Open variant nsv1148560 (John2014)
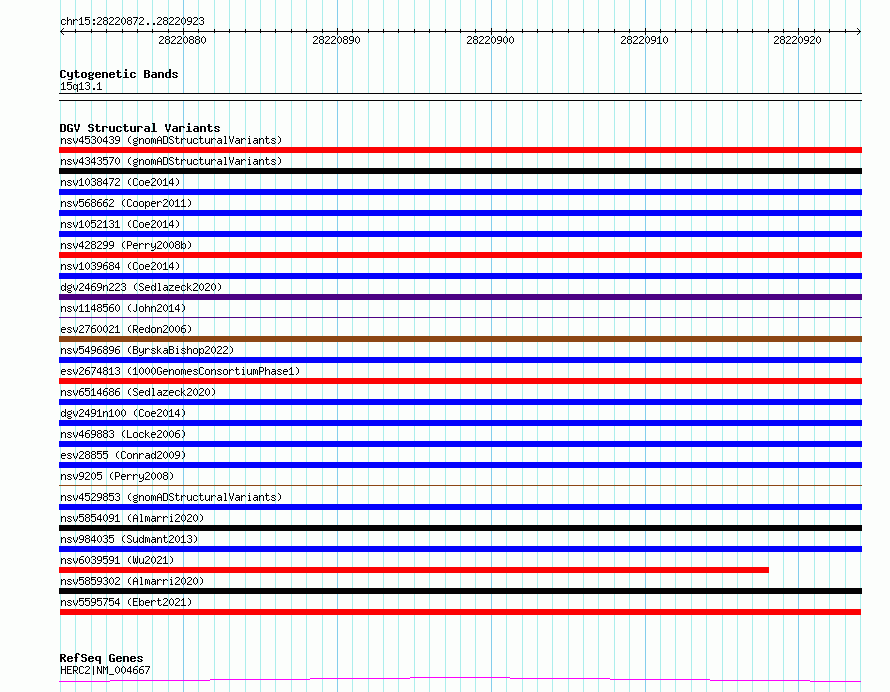The image size is (890, 692). 123,308
